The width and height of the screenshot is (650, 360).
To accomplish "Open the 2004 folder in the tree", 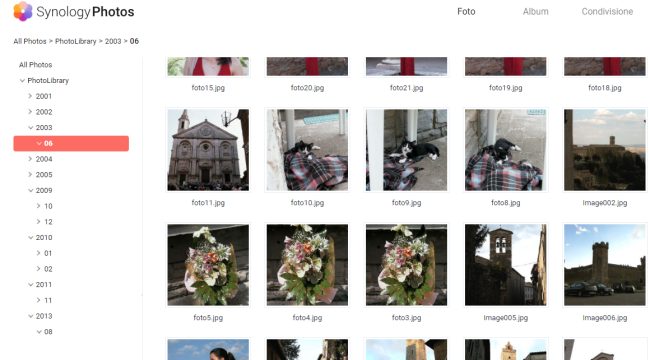I will click(44, 159).
